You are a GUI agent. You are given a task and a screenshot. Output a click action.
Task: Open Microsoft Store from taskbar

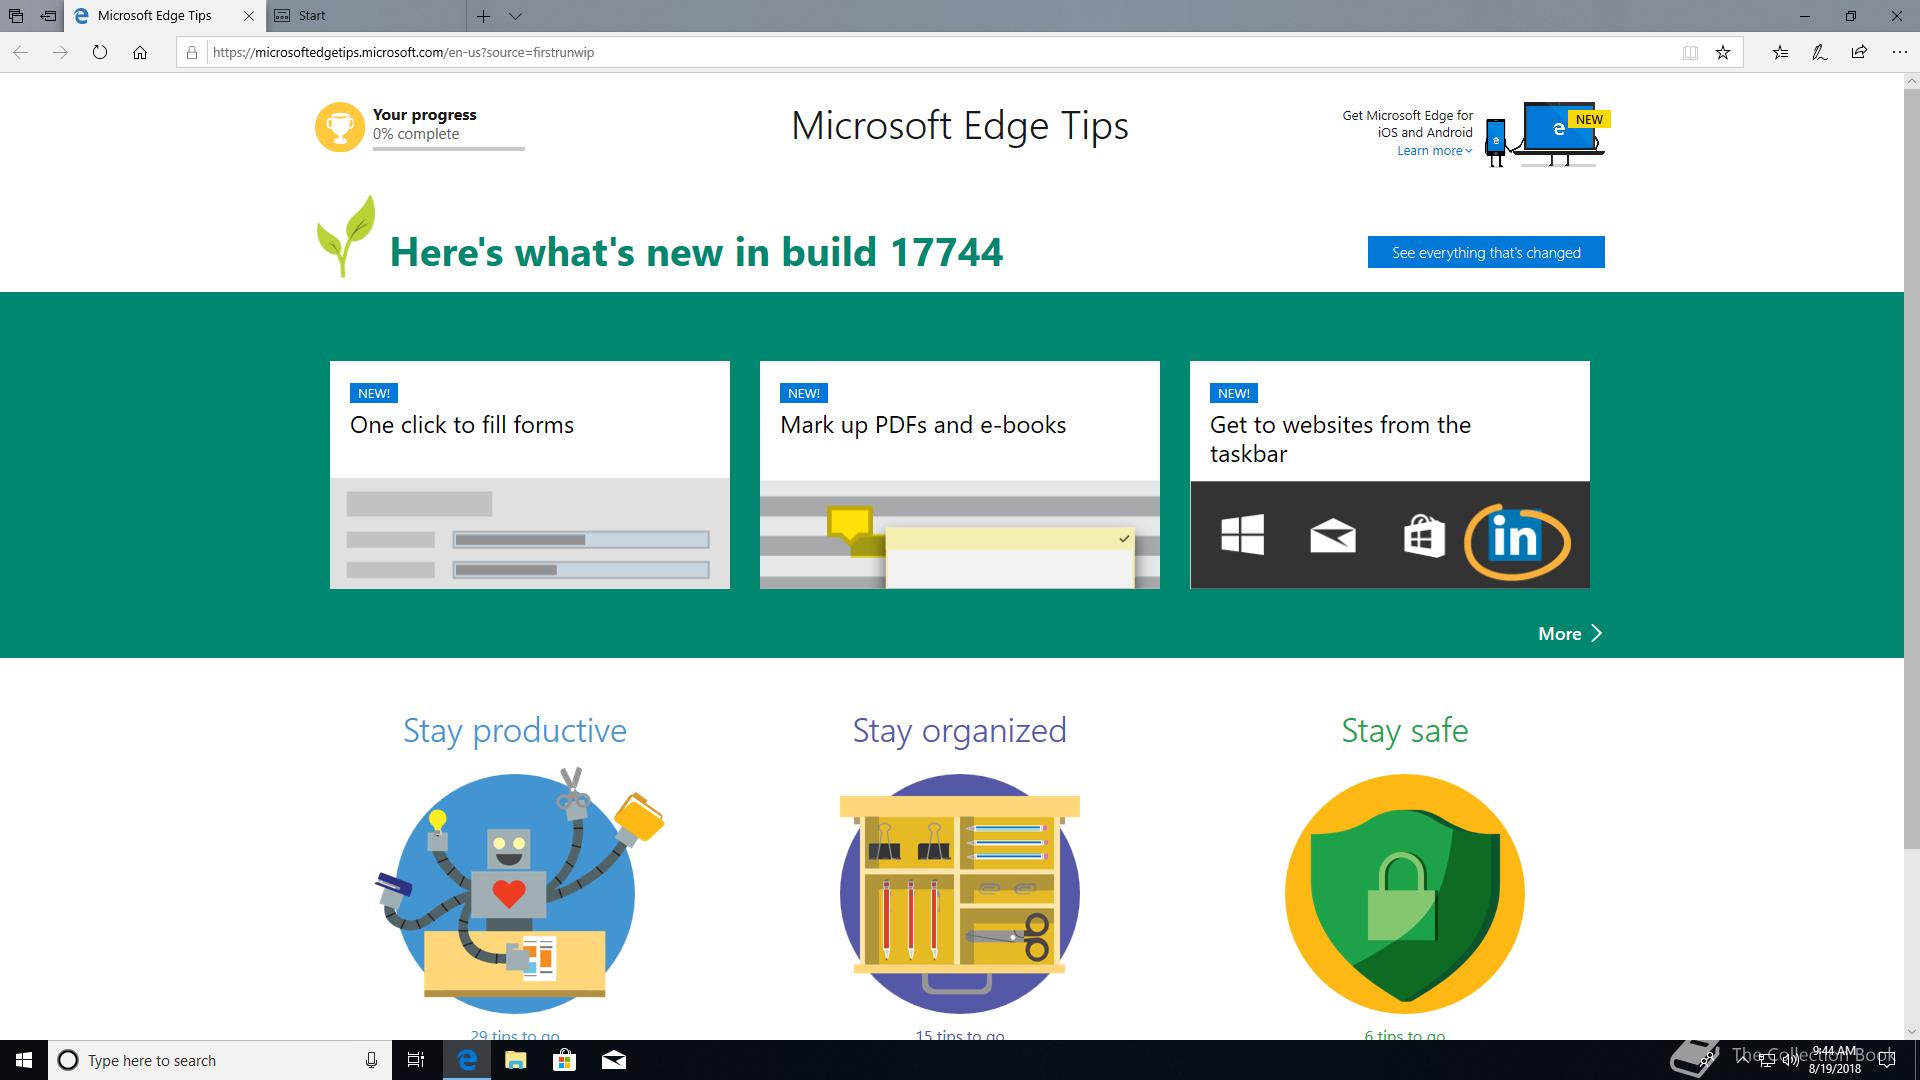coord(565,1060)
